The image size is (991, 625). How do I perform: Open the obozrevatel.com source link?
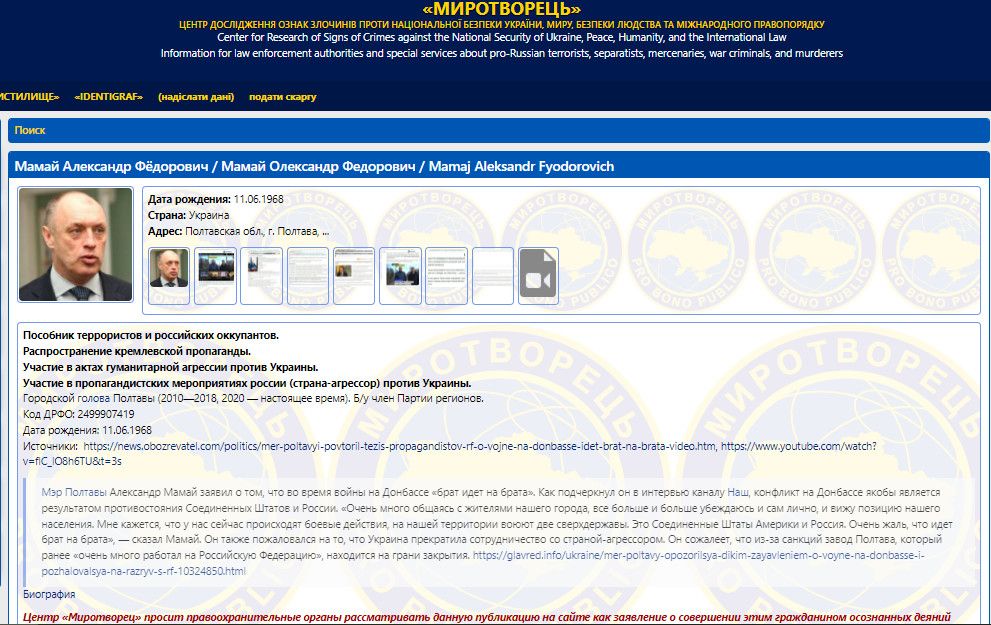(x=400, y=446)
